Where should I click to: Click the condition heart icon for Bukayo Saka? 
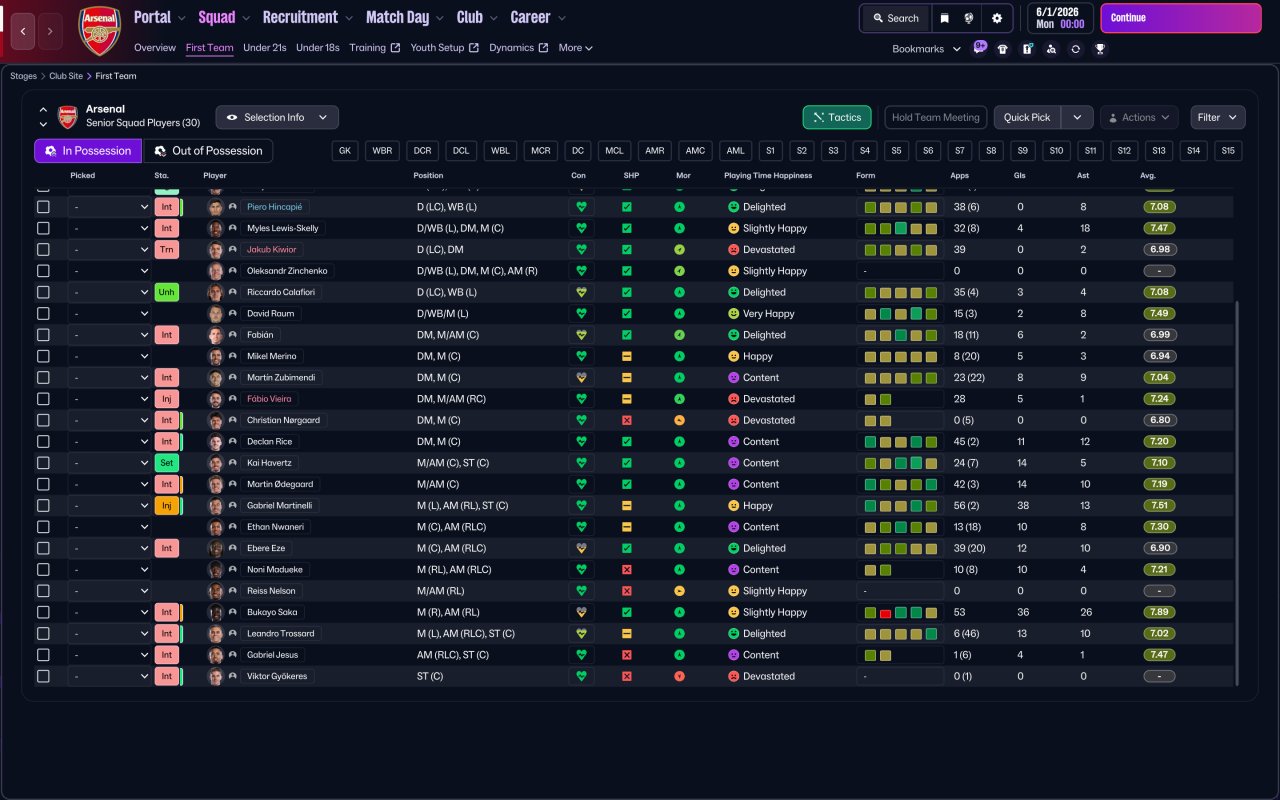[x=581, y=612]
